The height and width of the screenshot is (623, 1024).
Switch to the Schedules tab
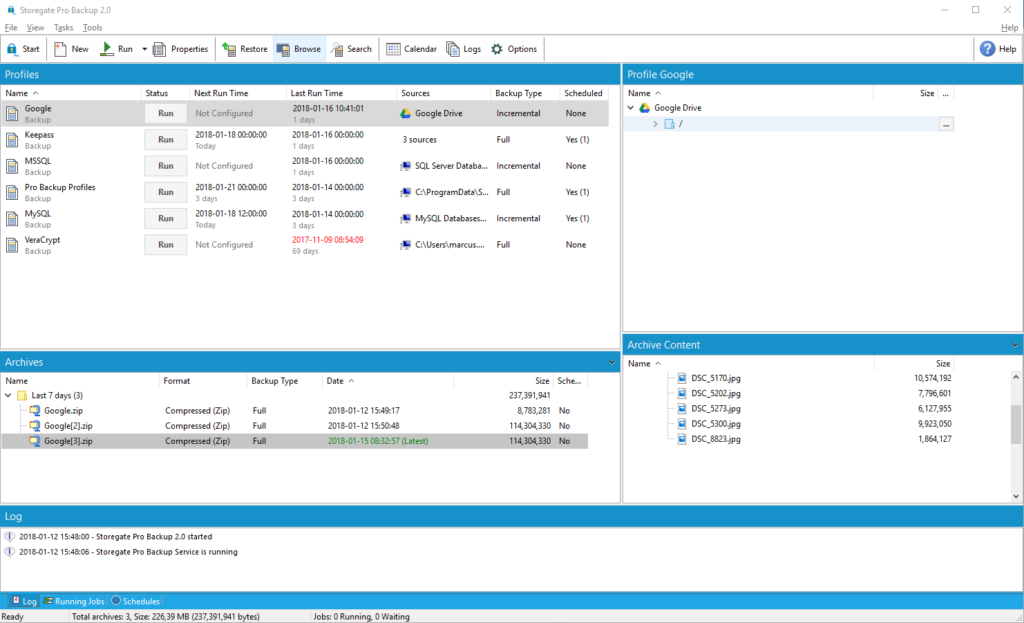point(135,601)
